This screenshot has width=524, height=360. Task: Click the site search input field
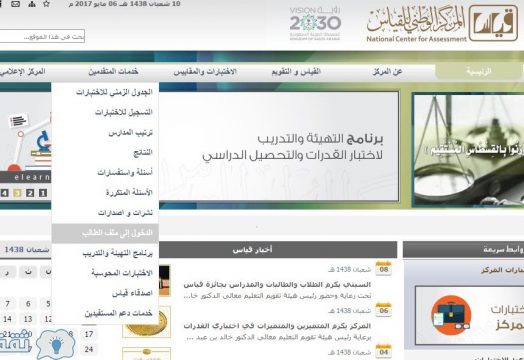point(42,36)
